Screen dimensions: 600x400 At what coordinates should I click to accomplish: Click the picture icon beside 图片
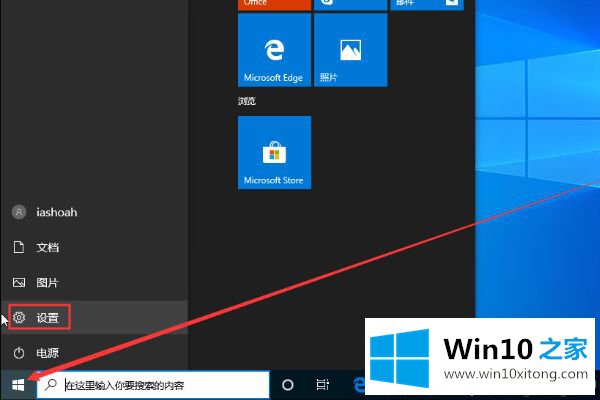point(19,282)
